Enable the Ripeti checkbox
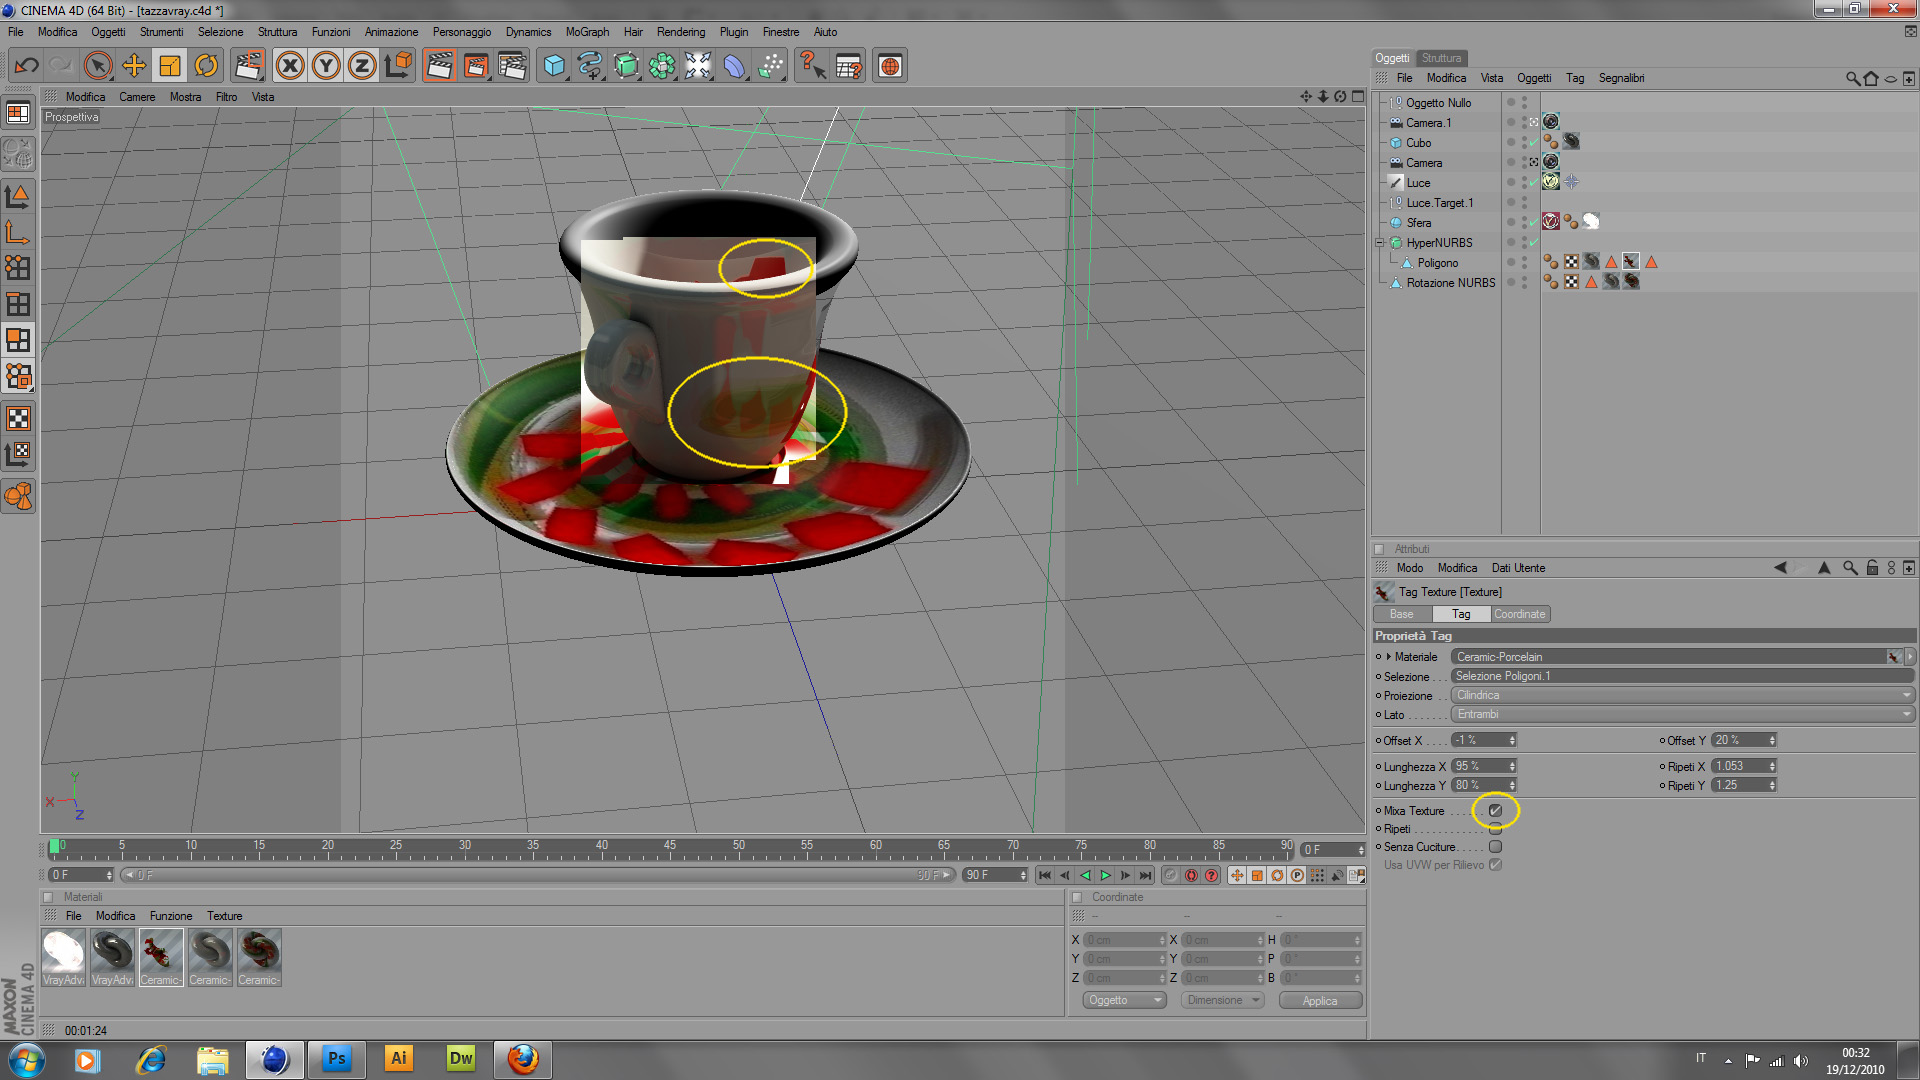Image resolution: width=1920 pixels, height=1080 pixels. tap(1496, 829)
